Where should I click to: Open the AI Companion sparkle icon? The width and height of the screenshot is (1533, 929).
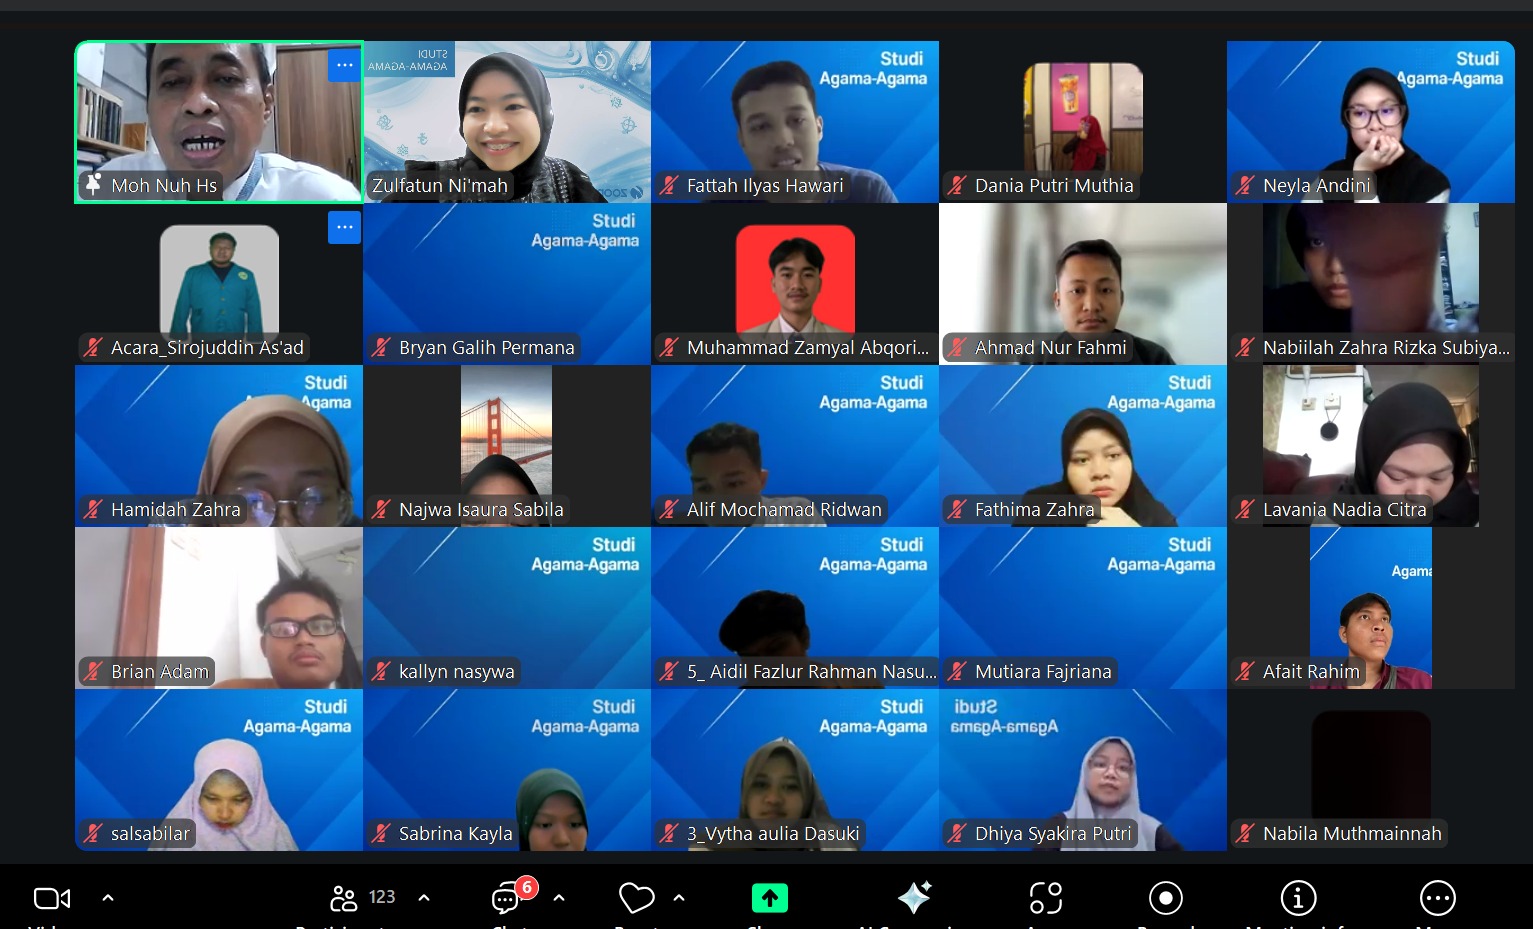coord(914,898)
